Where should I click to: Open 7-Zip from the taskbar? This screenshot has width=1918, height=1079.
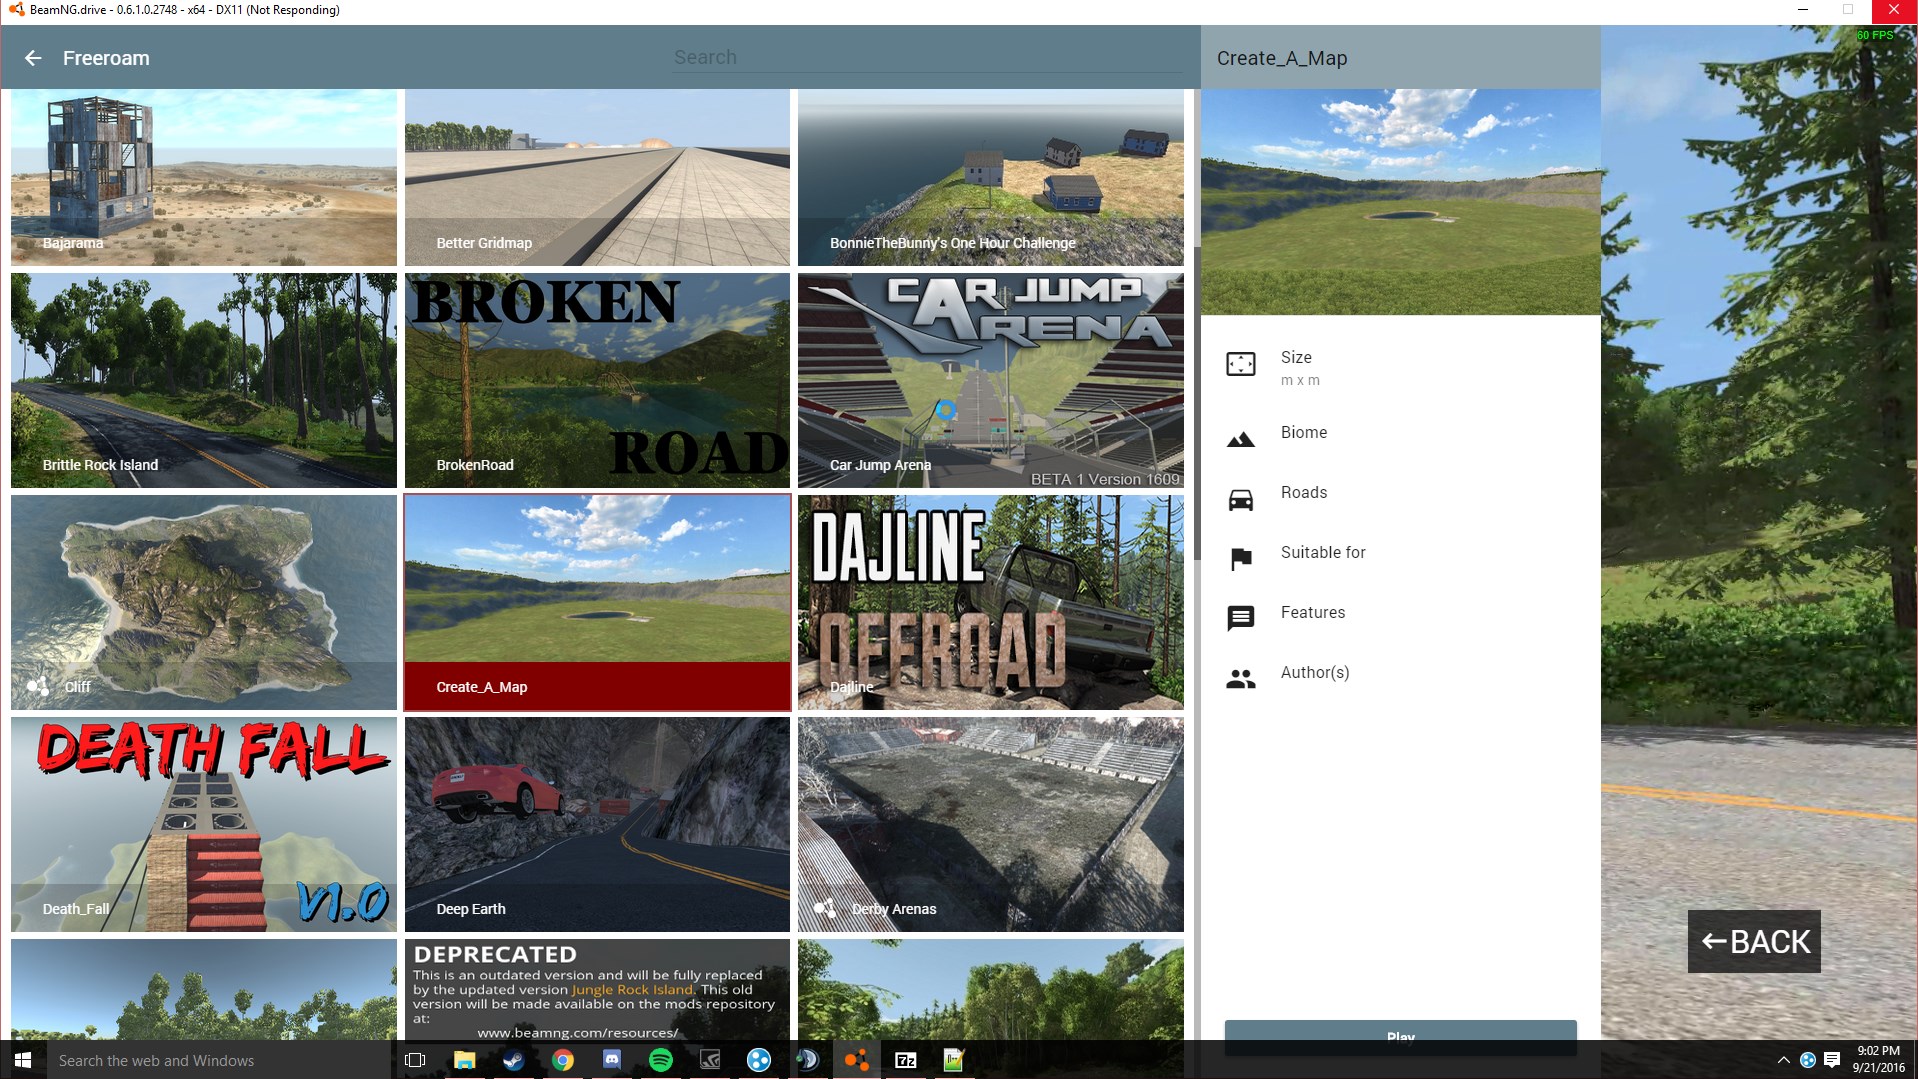click(x=906, y=1060)
